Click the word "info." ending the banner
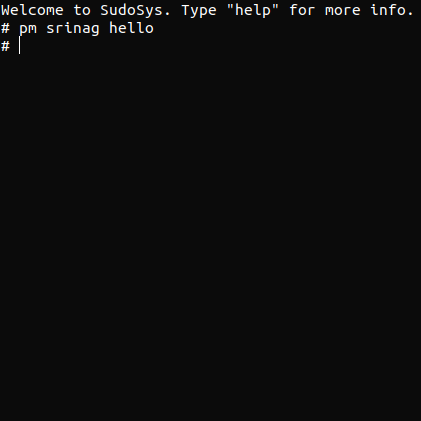The width and height of the screenshot is (421, 421). point(392,10)
